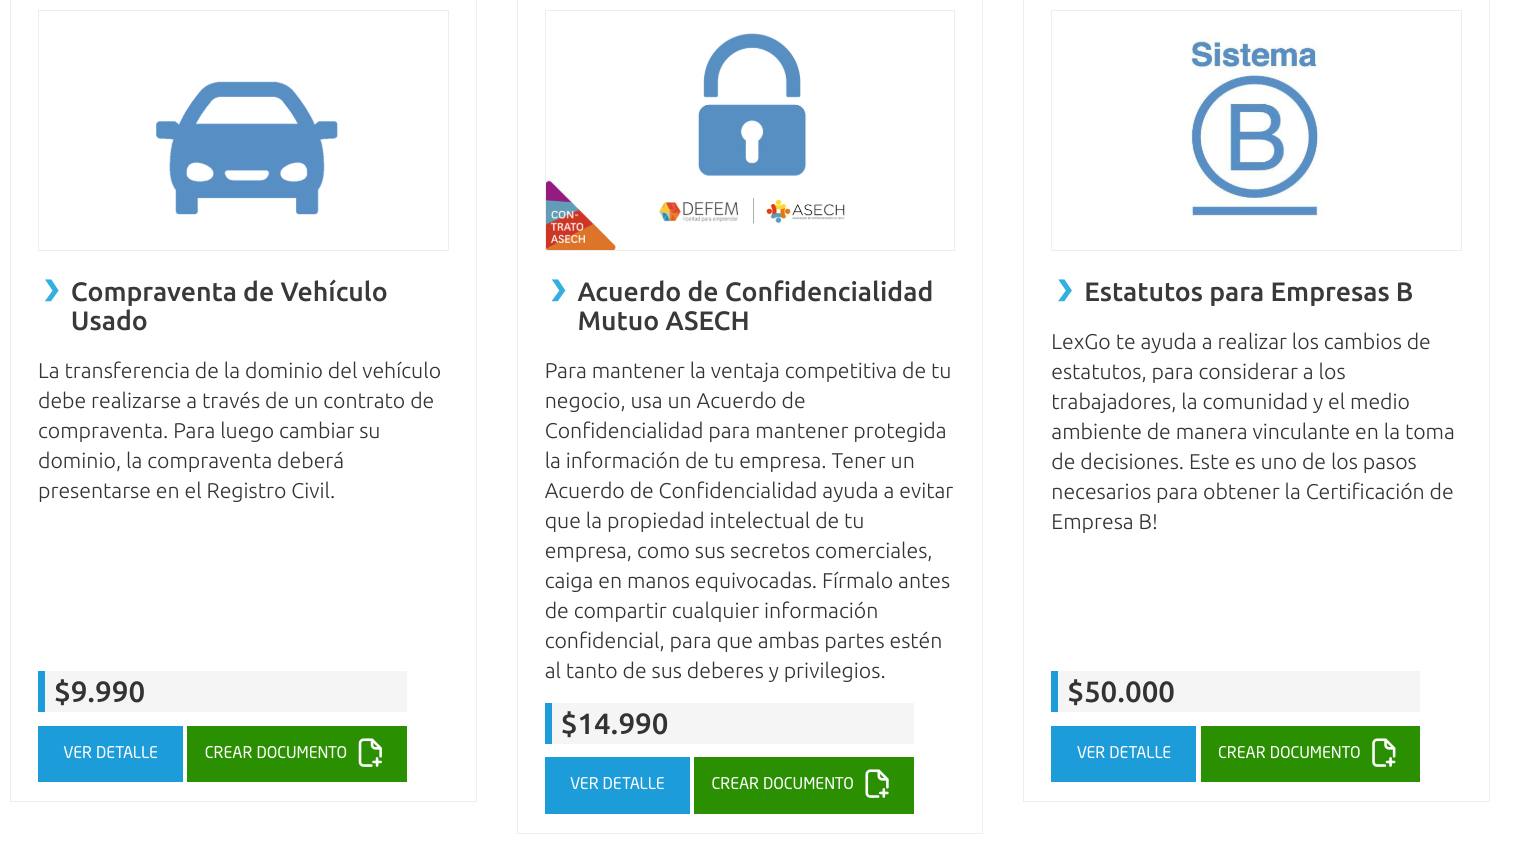The width and height of the screenshot is (1522, 858).
Task: Click chevron beside Acuerdo de Confidencialidad
Action: pyautogui.click(x=559, y=291)
